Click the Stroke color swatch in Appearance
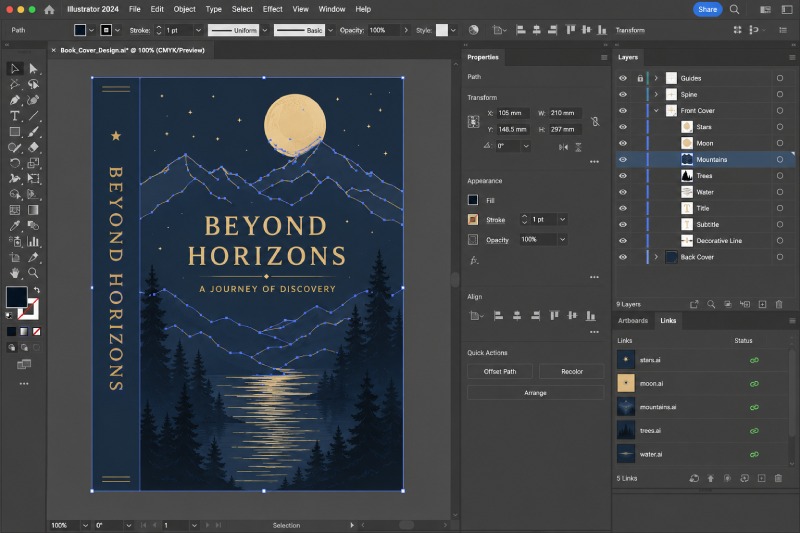This screenshot has width=800, height=533. pyautogui.click(x=473, y=219)
